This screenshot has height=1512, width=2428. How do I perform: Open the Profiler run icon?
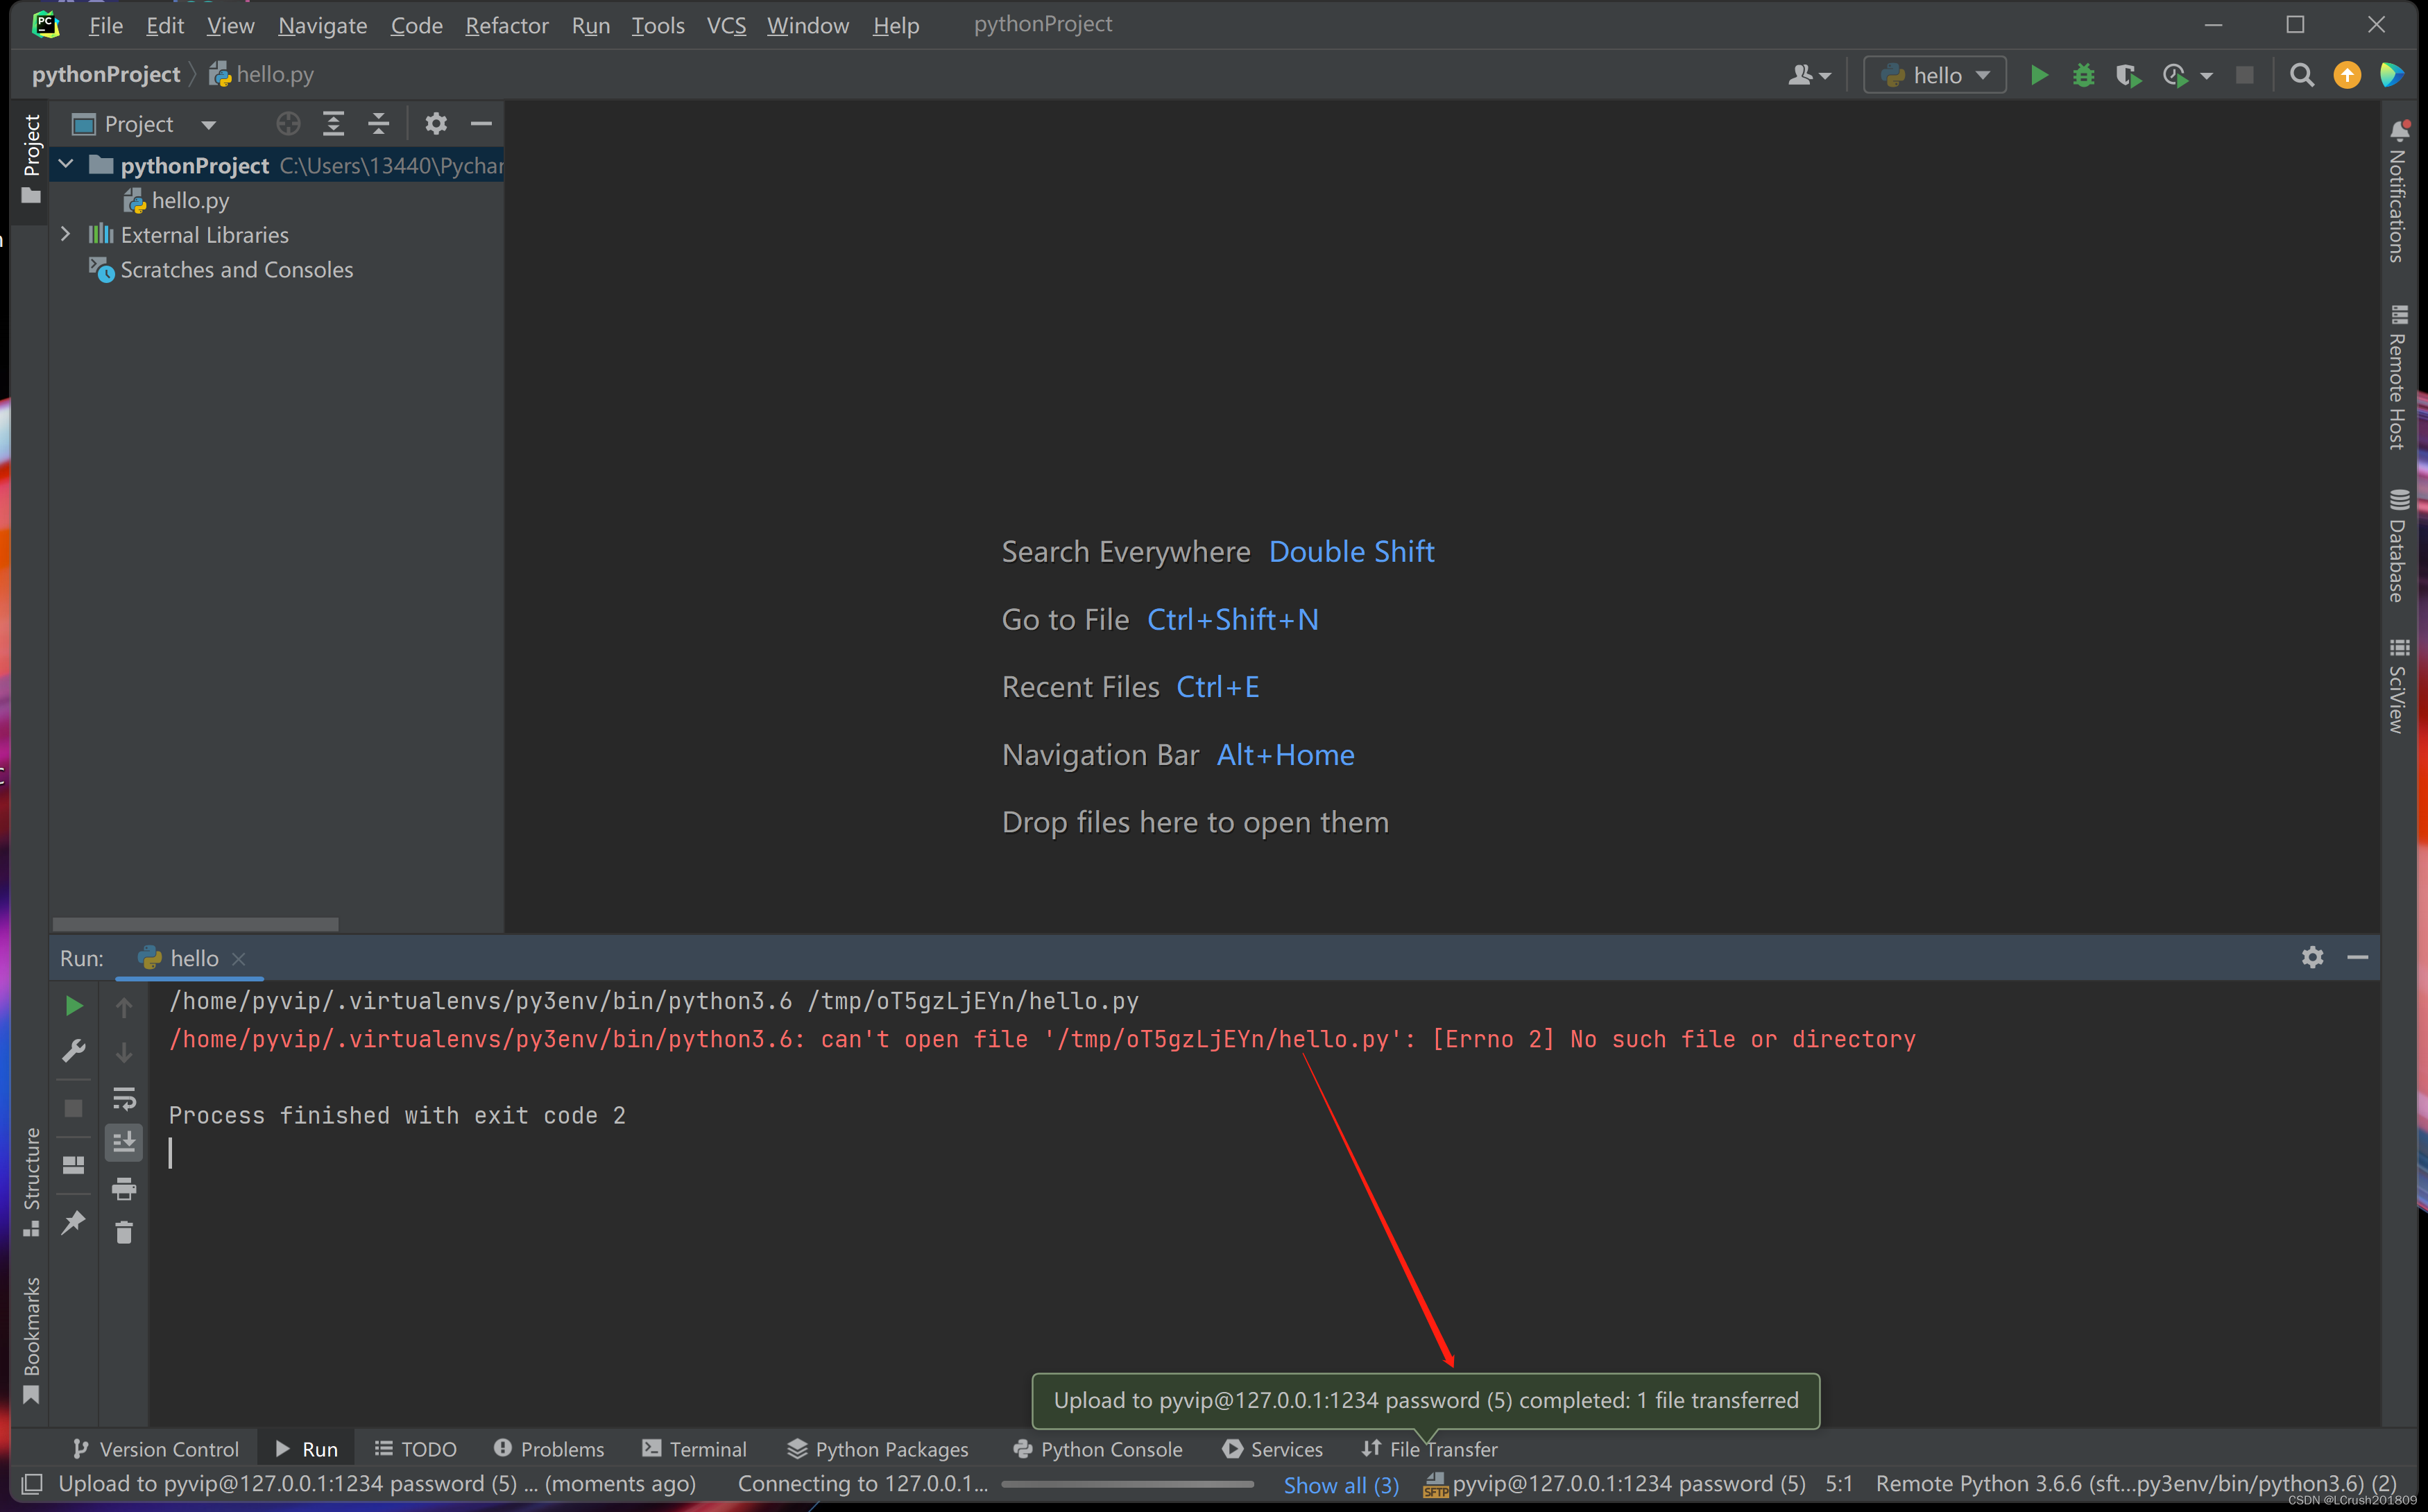[2176, 74]
